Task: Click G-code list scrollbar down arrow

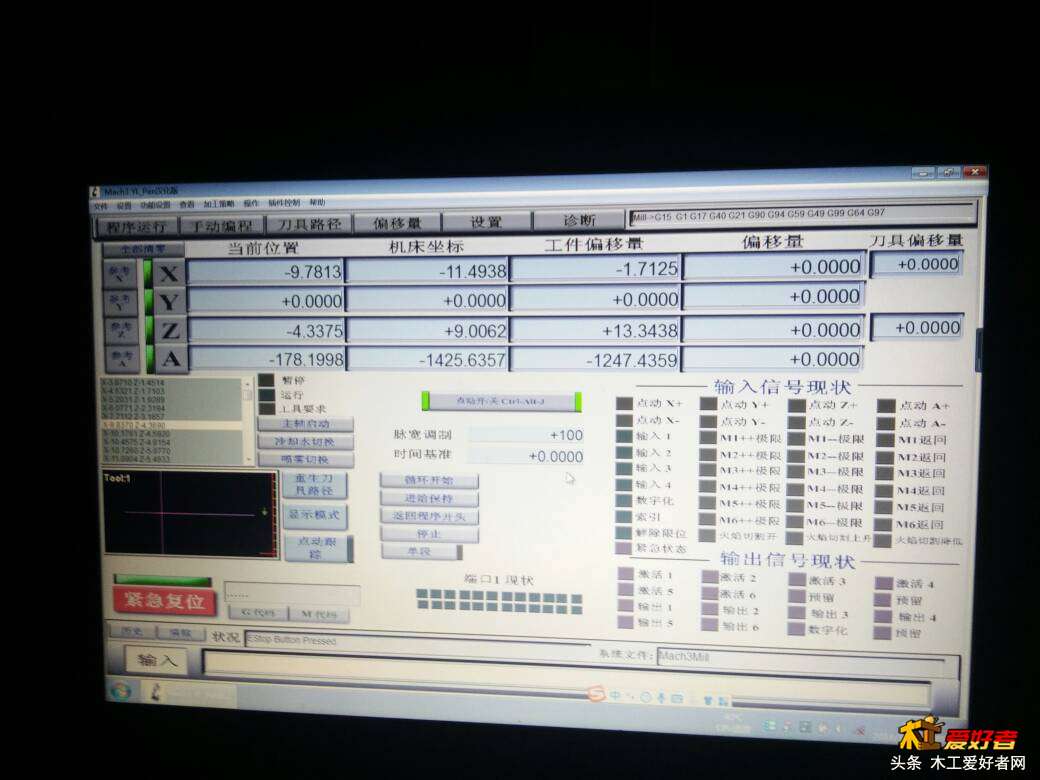Action: pos(248,459)
